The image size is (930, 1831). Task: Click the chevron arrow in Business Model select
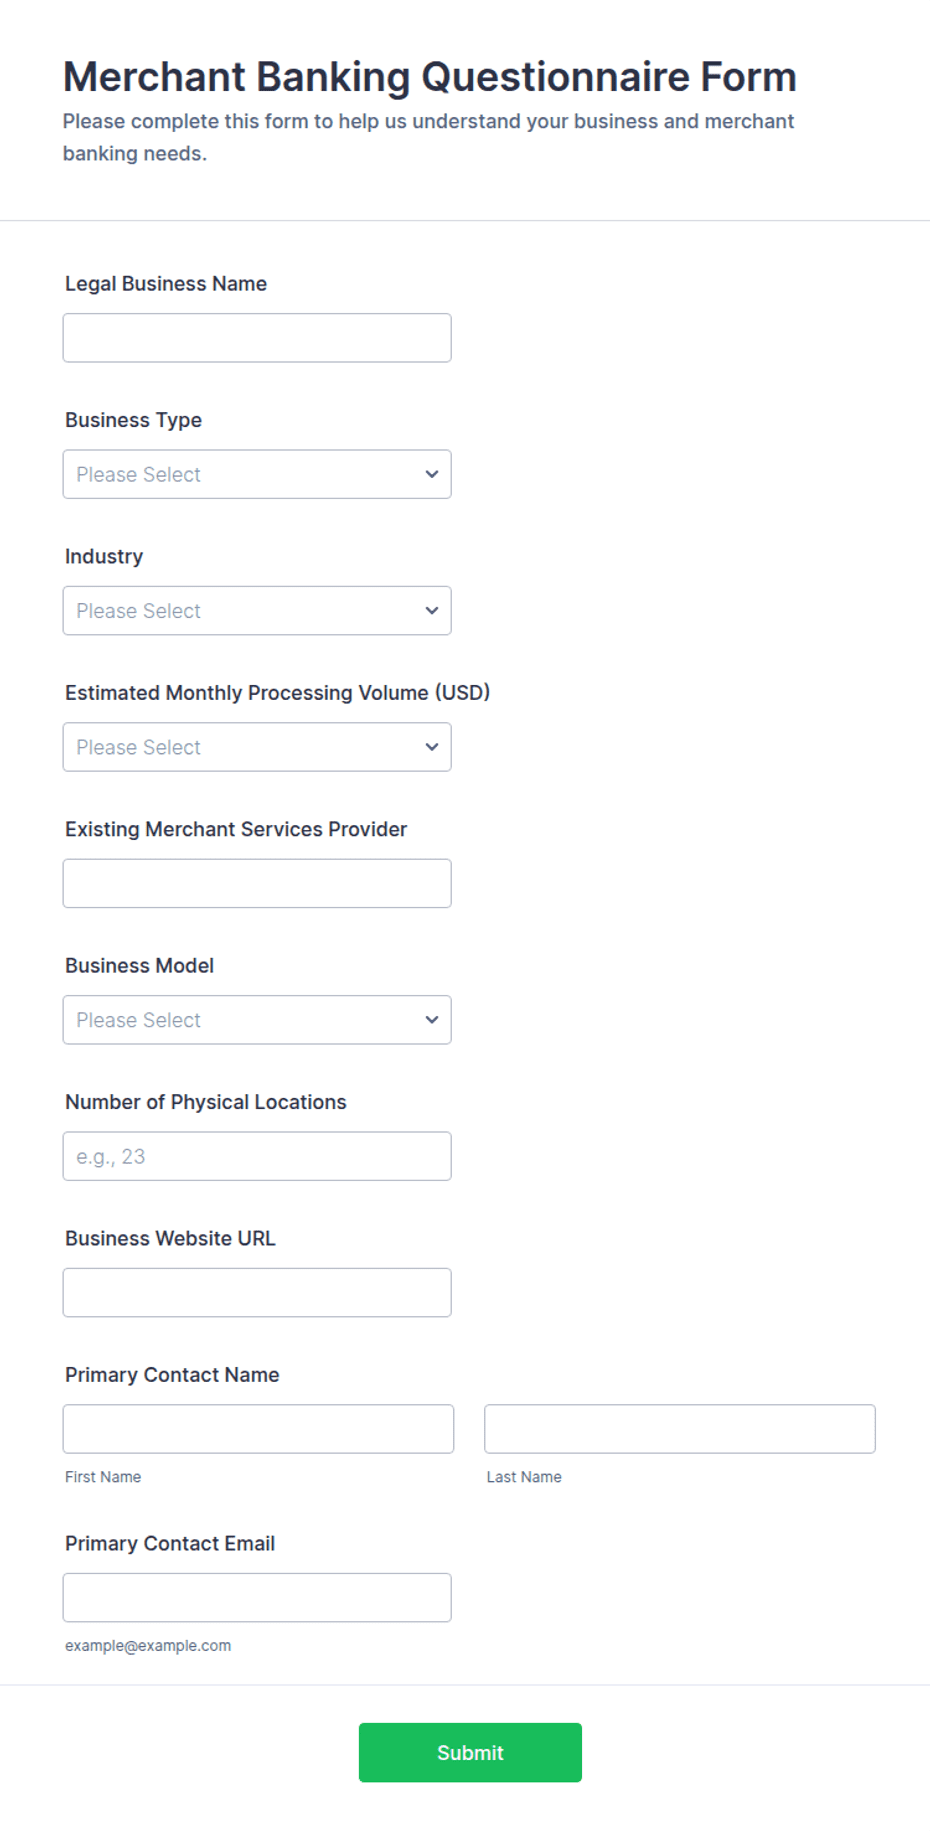tap(432, 1020)
